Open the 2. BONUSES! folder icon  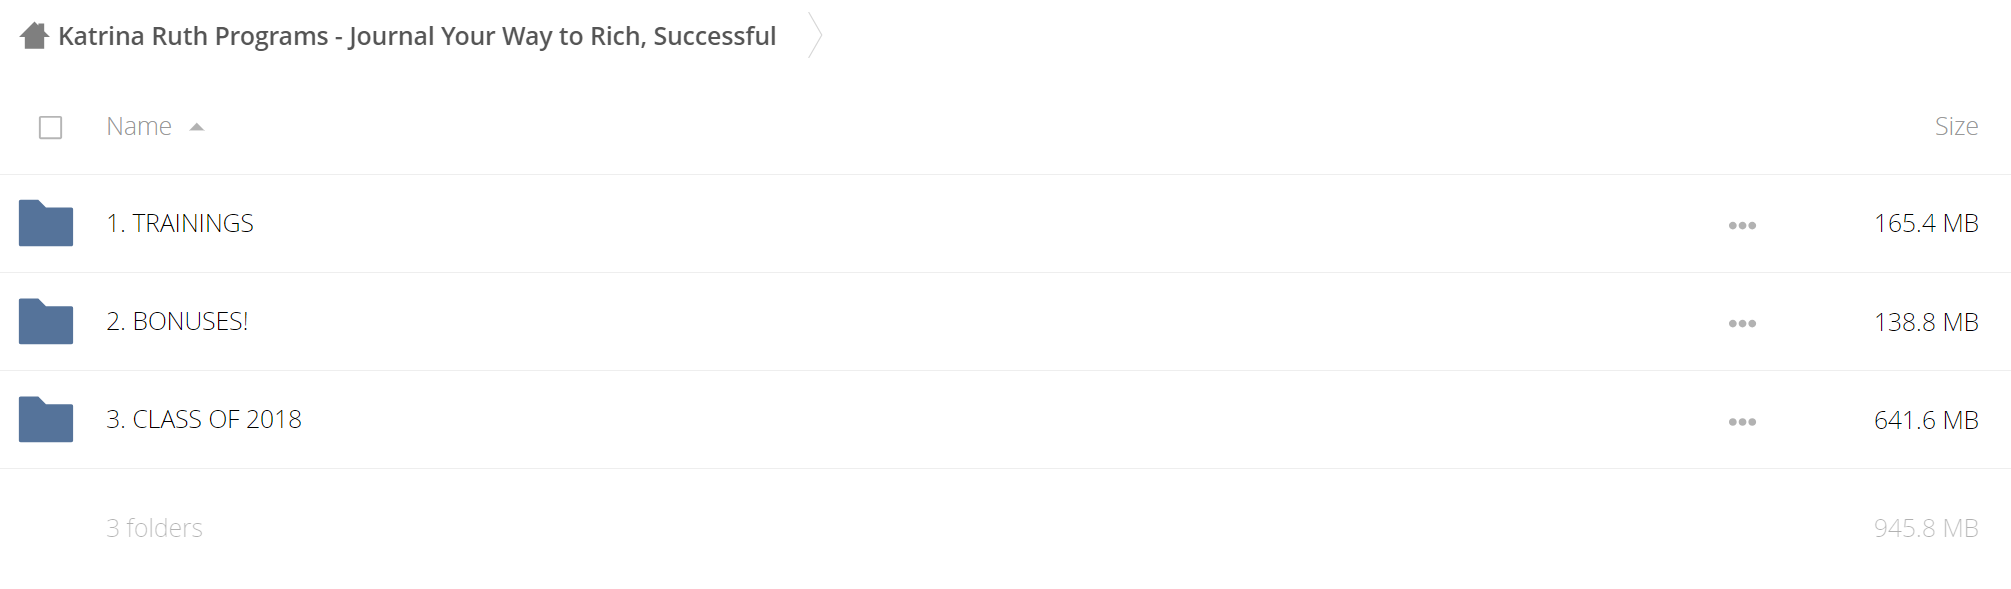pyautogui.click(x=46, y=321)
